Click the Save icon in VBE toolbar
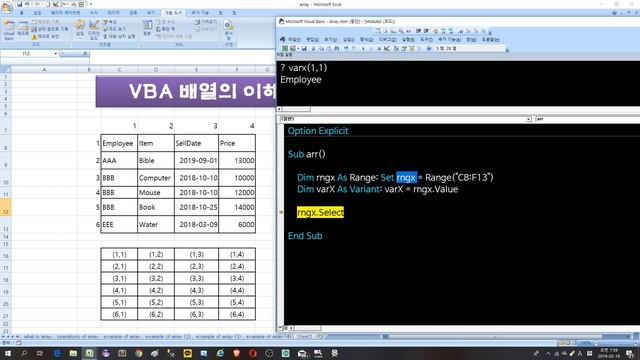 (304, 48)
